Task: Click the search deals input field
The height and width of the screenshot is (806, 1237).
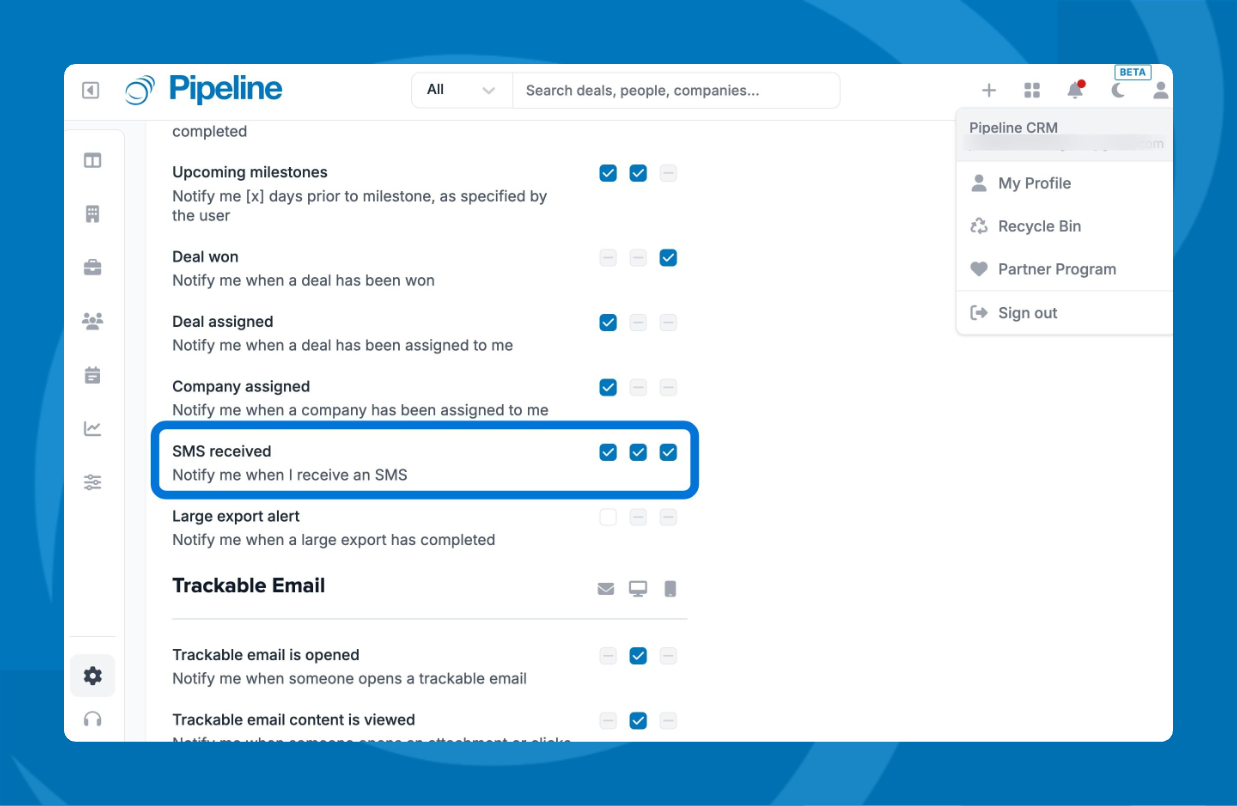Action: coord(675,90)
